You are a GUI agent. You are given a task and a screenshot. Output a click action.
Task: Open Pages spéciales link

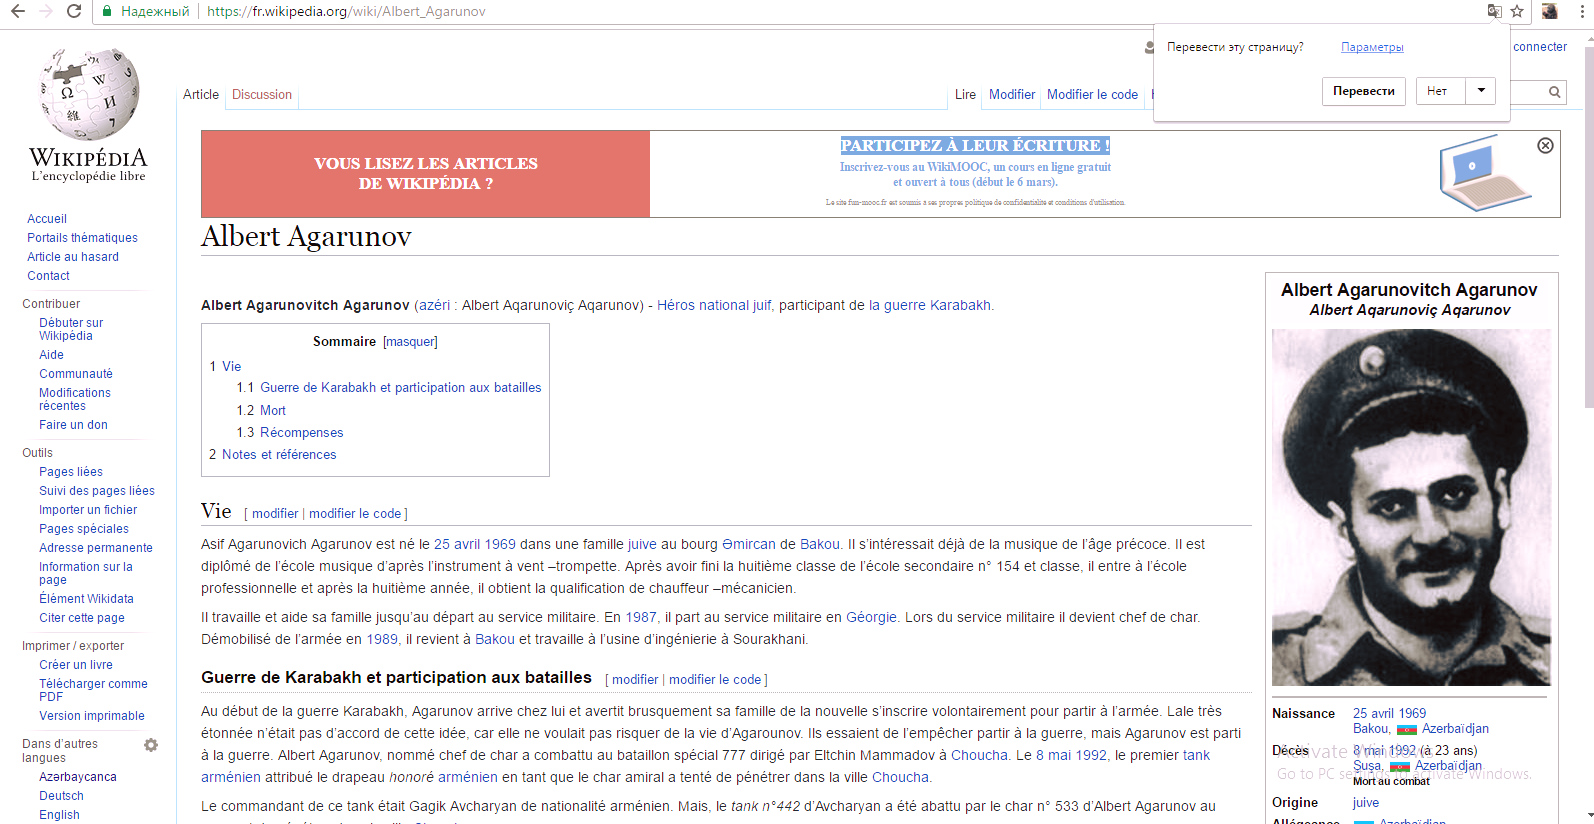(84, 529)
